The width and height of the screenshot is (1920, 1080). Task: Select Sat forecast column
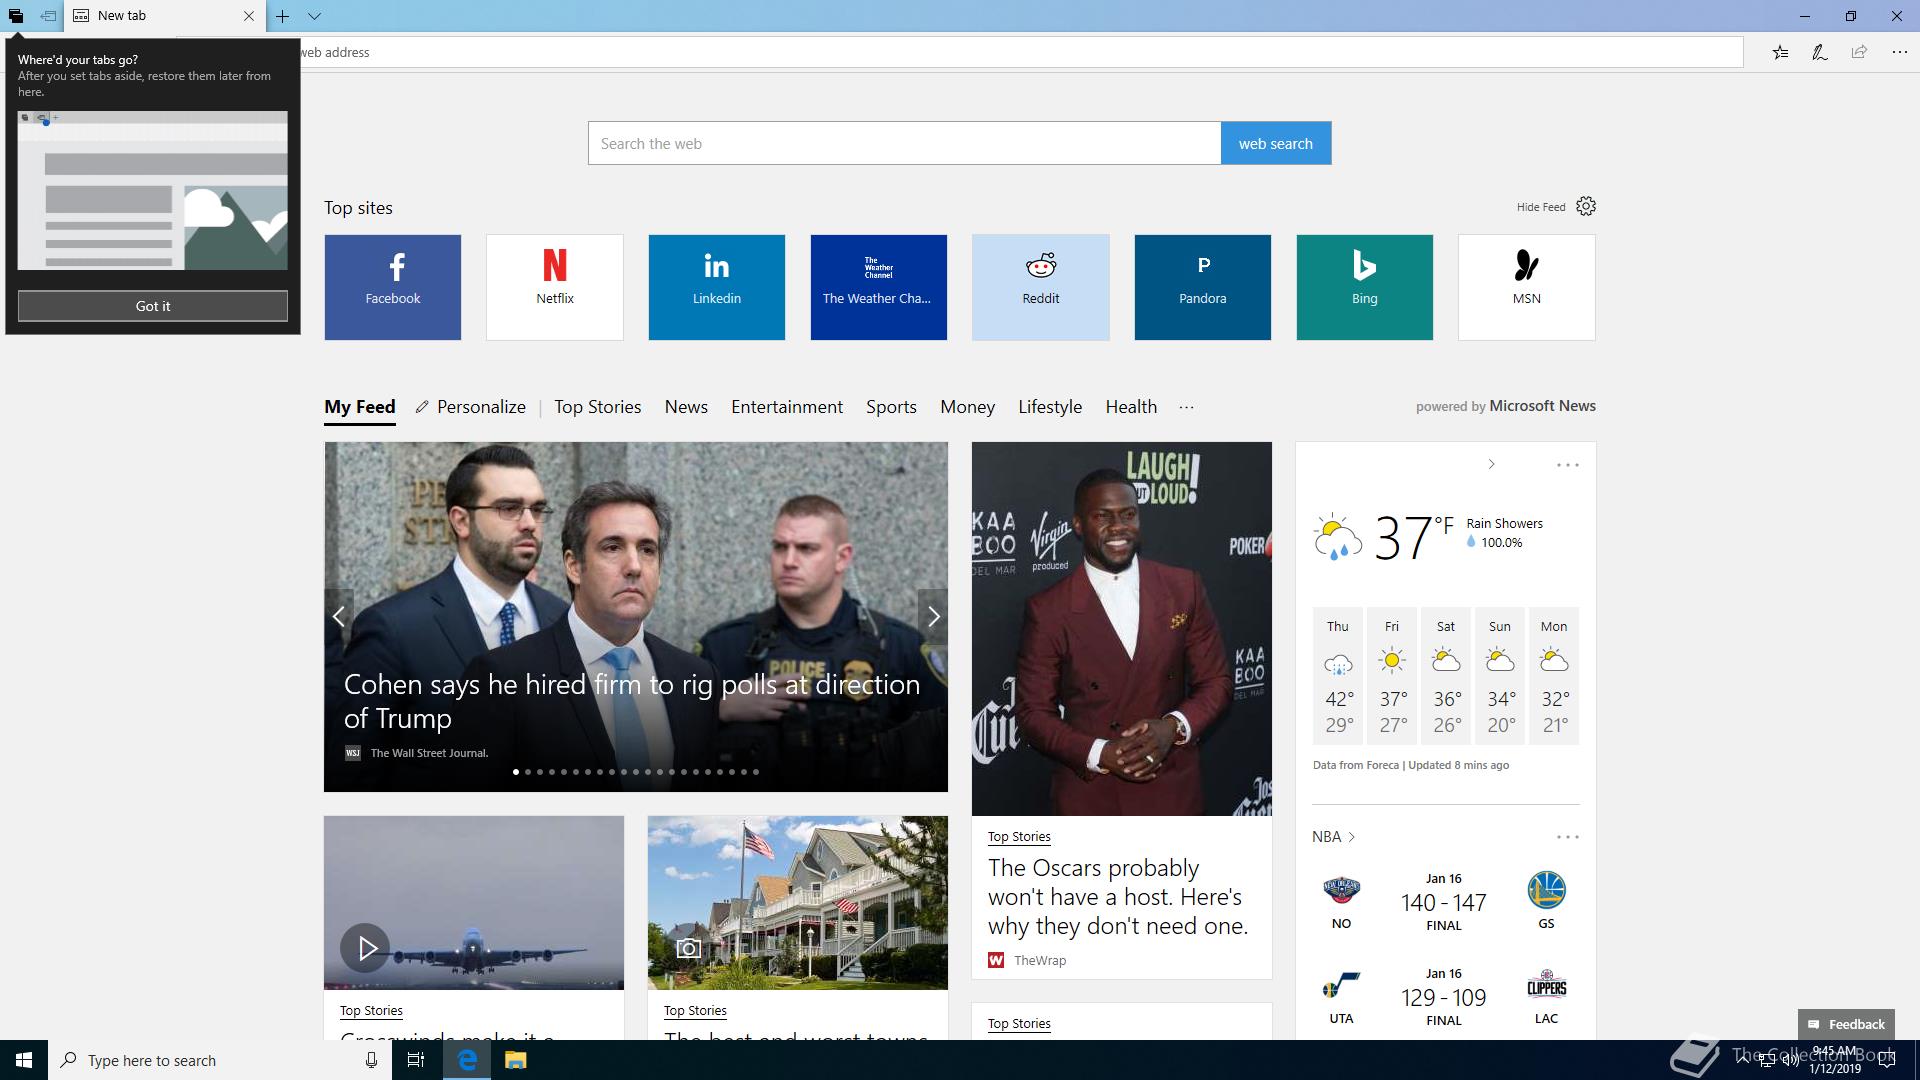point(1446,676)
